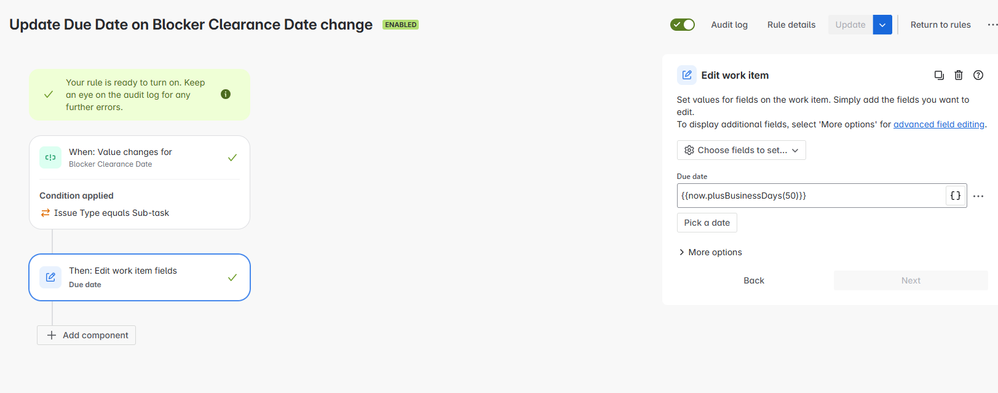This screenshot has height=393, width=998.
Task: Click the Pick a date button
Action: click(x=707, y=223)
